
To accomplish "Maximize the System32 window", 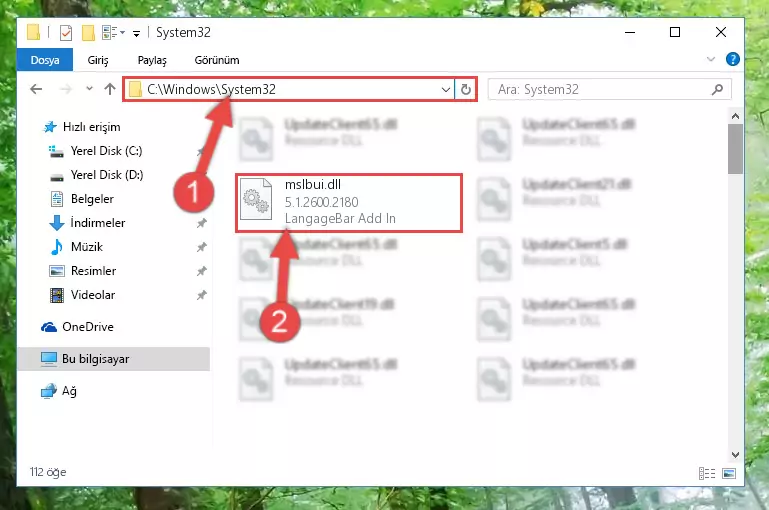I will (675, 32).
